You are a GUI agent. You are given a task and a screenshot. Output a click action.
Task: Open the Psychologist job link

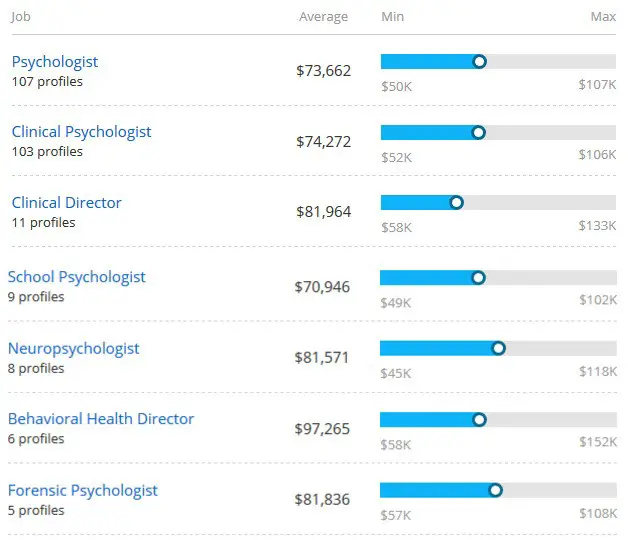[x=55, y=62]
